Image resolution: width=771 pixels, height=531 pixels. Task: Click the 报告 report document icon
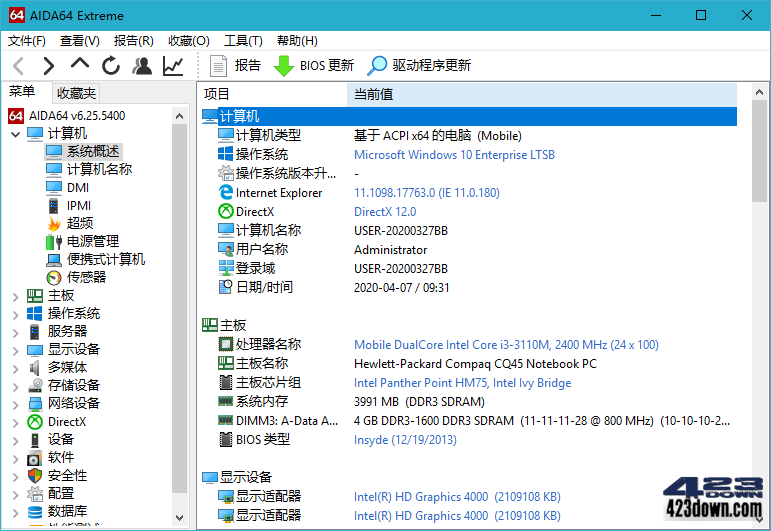(x=218, y=65)
